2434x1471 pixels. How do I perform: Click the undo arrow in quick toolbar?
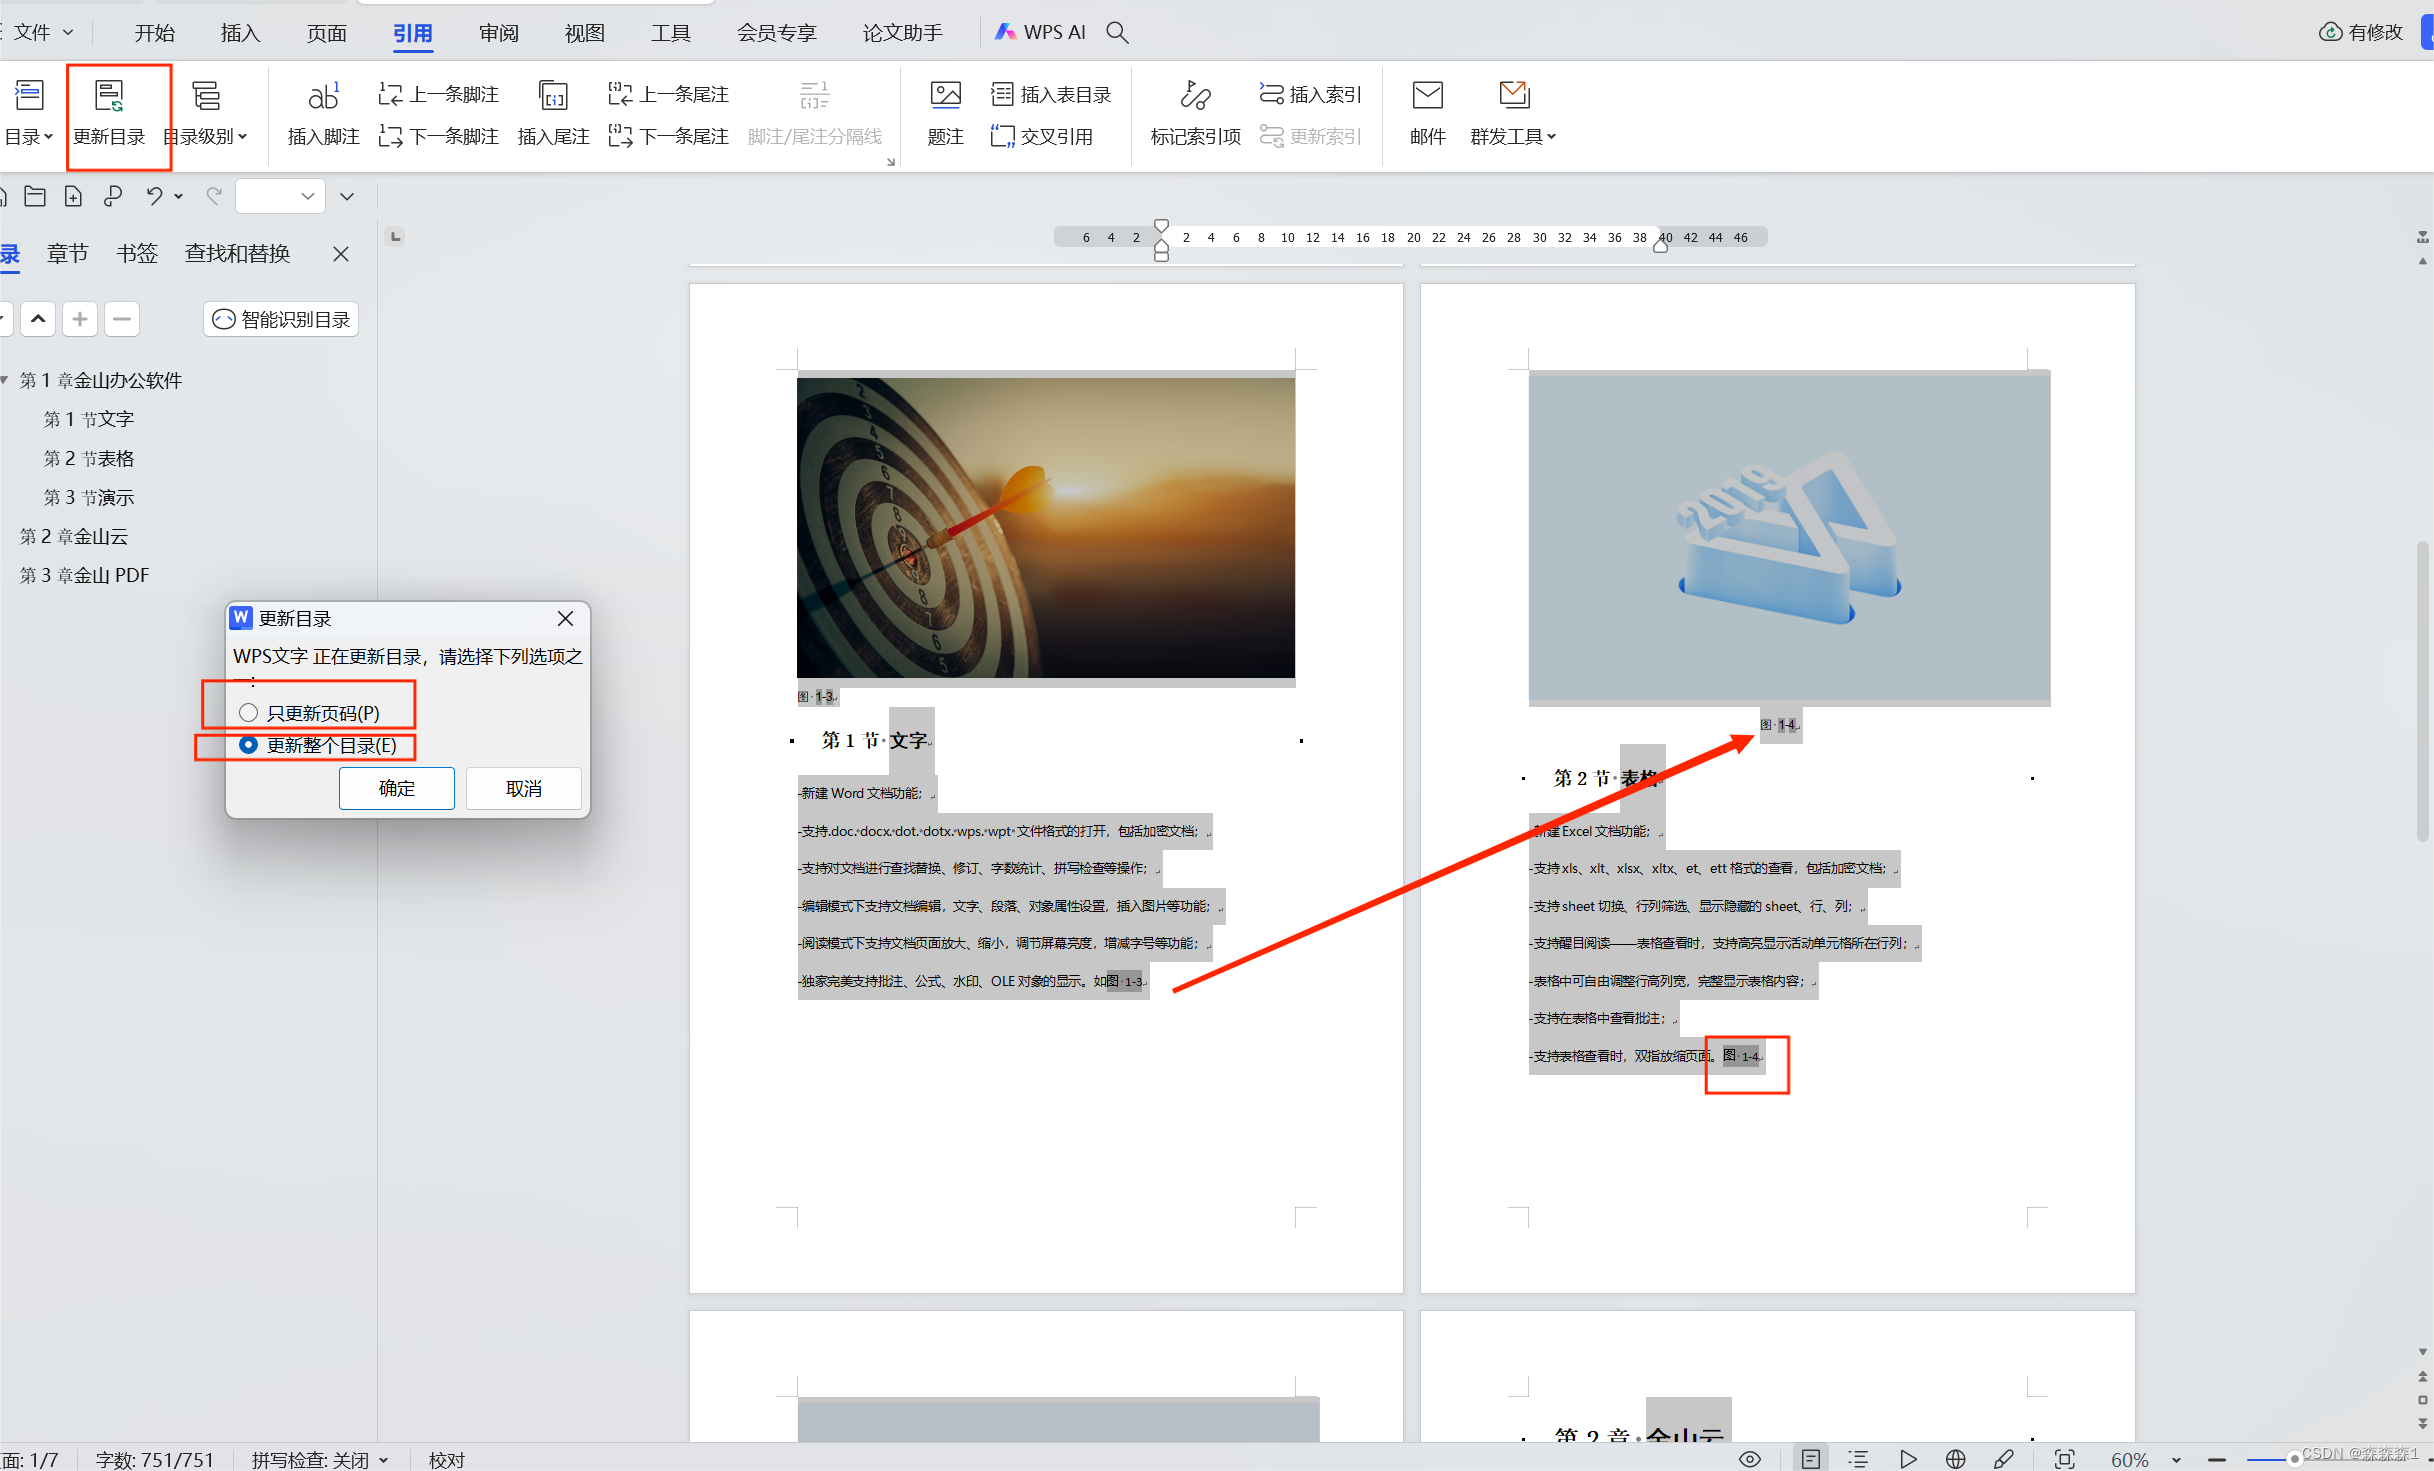point(154,196)
